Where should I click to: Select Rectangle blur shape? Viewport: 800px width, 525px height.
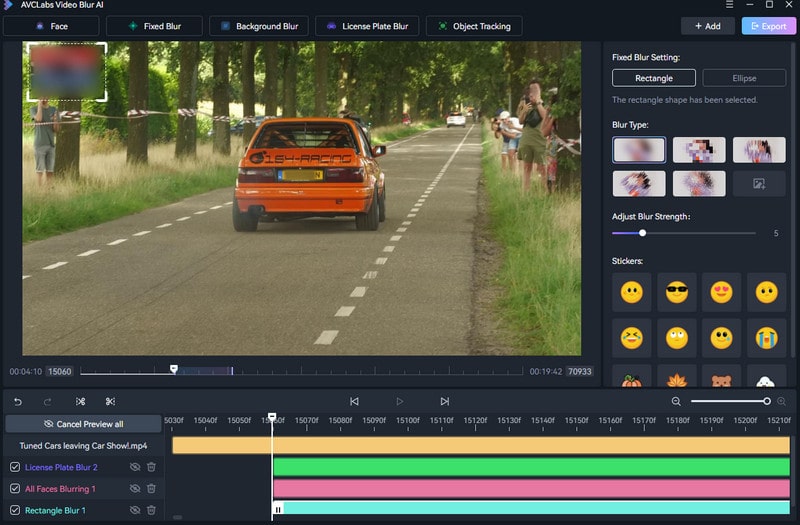[654, 78]
